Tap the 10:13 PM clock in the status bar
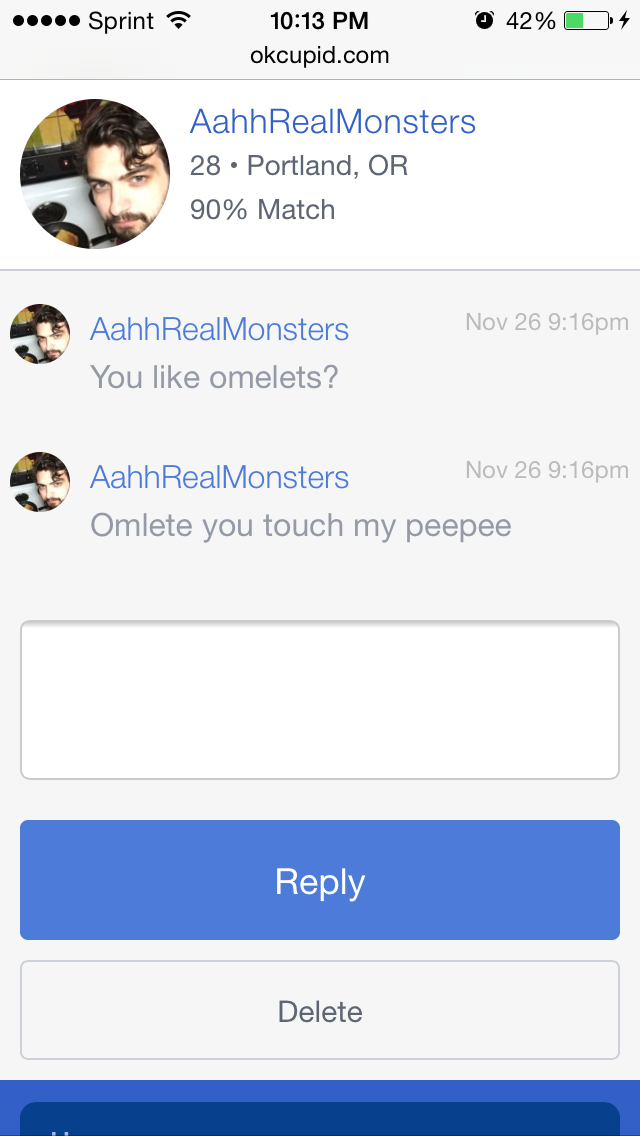 319,20
